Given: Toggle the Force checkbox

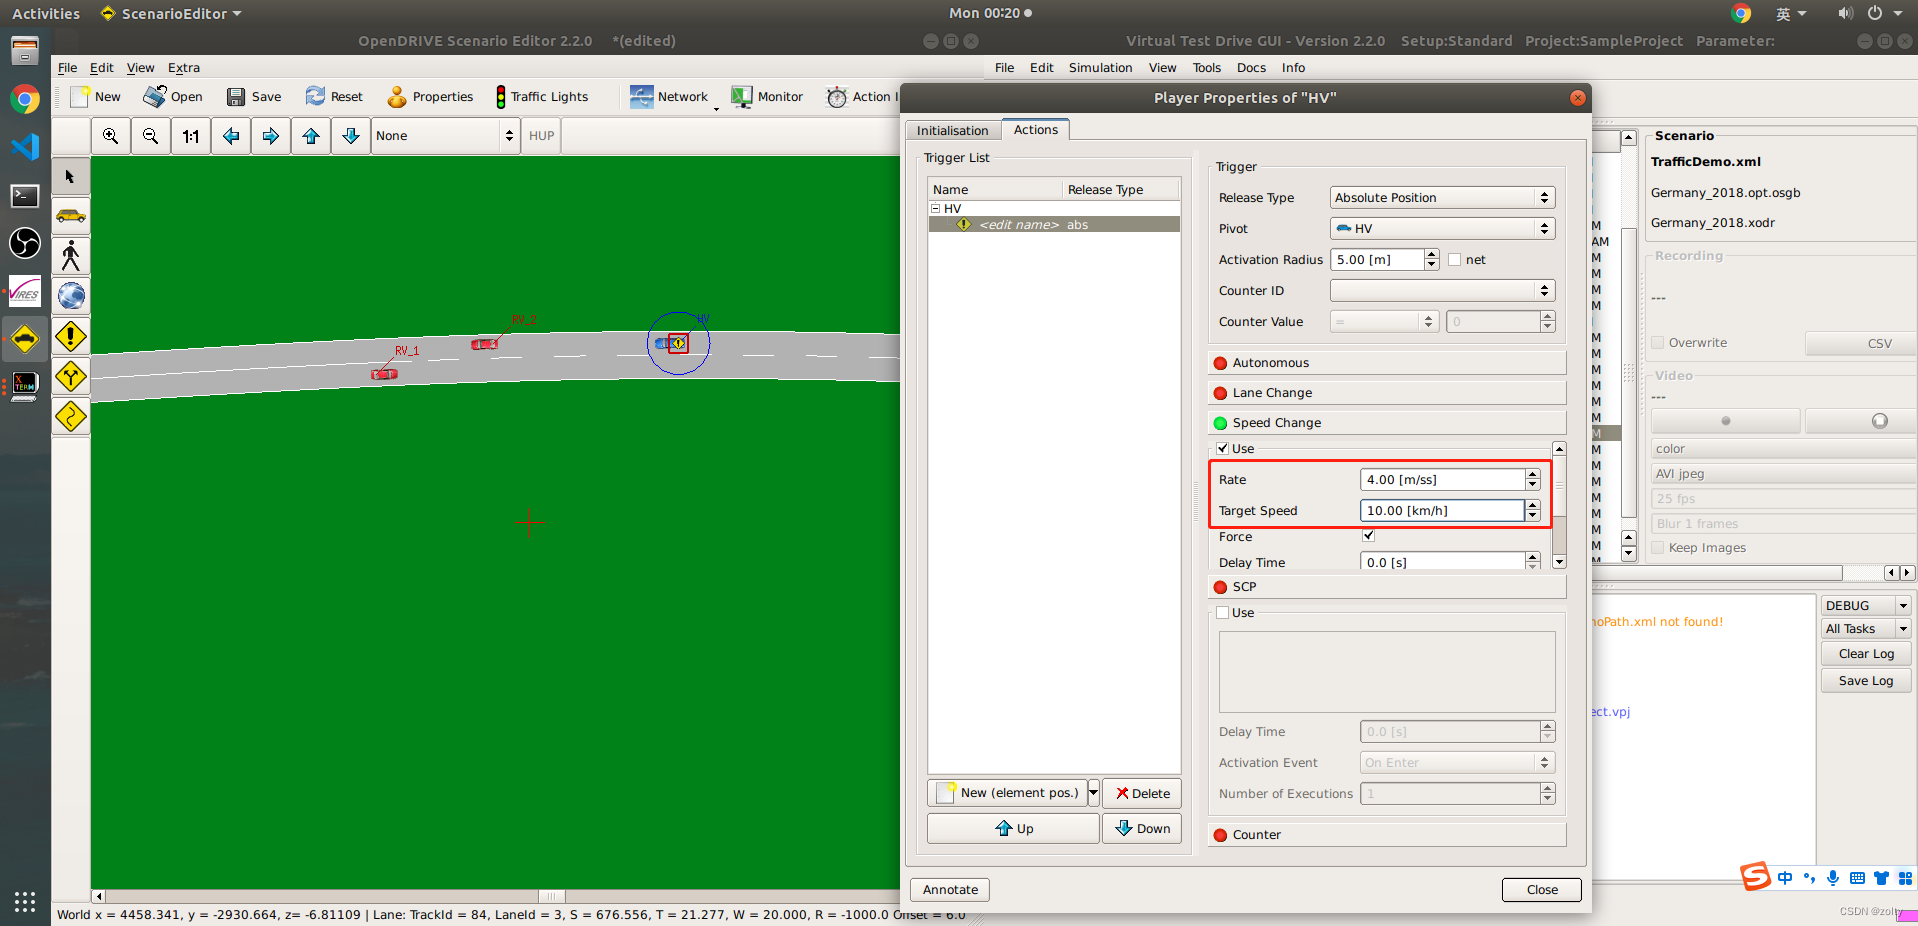Looking at the screenshot, I should pos(1368,536).
